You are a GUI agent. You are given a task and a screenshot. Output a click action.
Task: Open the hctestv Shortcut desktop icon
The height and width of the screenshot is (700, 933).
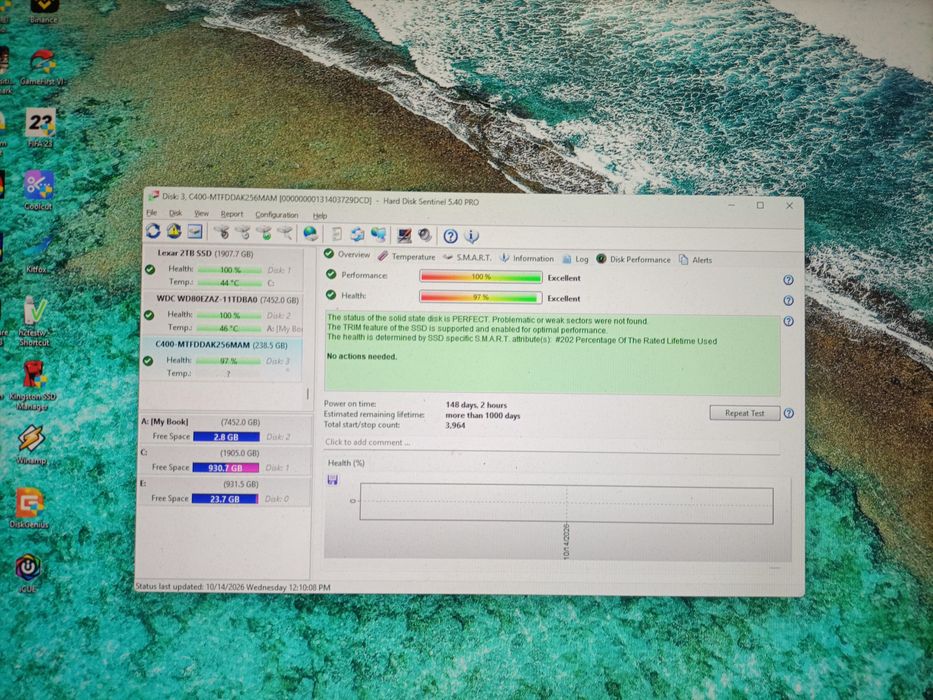point(34,321)
